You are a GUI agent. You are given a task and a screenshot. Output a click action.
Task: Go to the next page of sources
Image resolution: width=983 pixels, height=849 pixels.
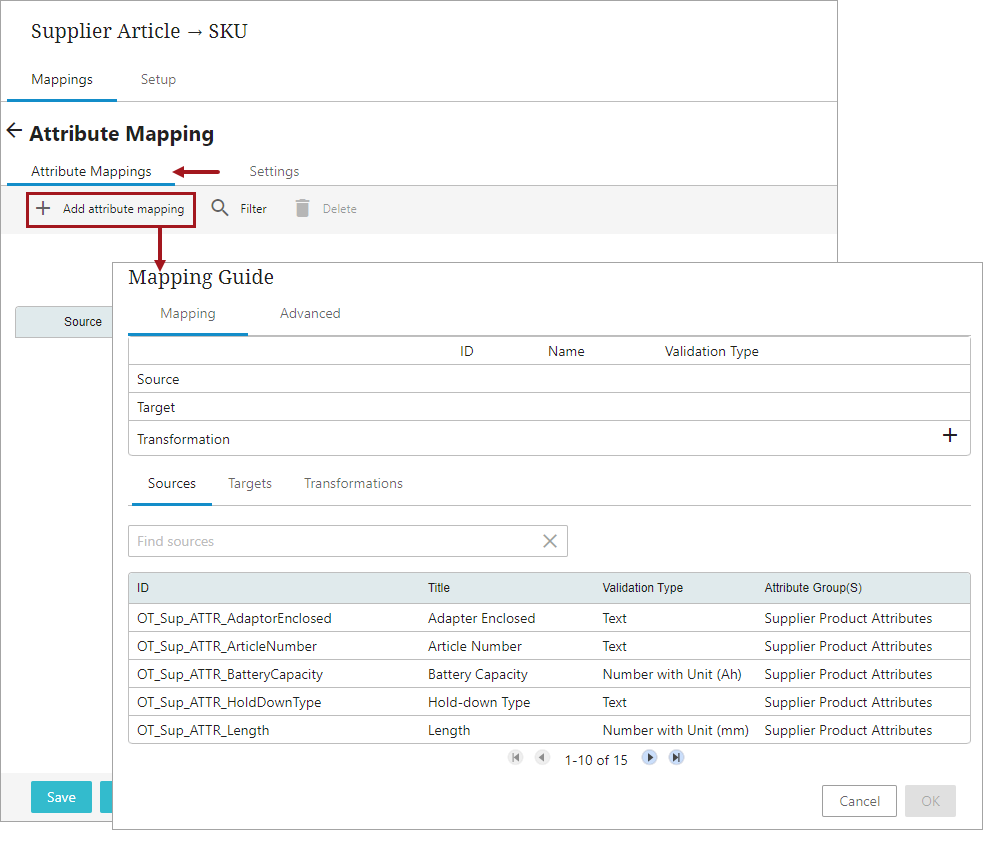(650, 758)
